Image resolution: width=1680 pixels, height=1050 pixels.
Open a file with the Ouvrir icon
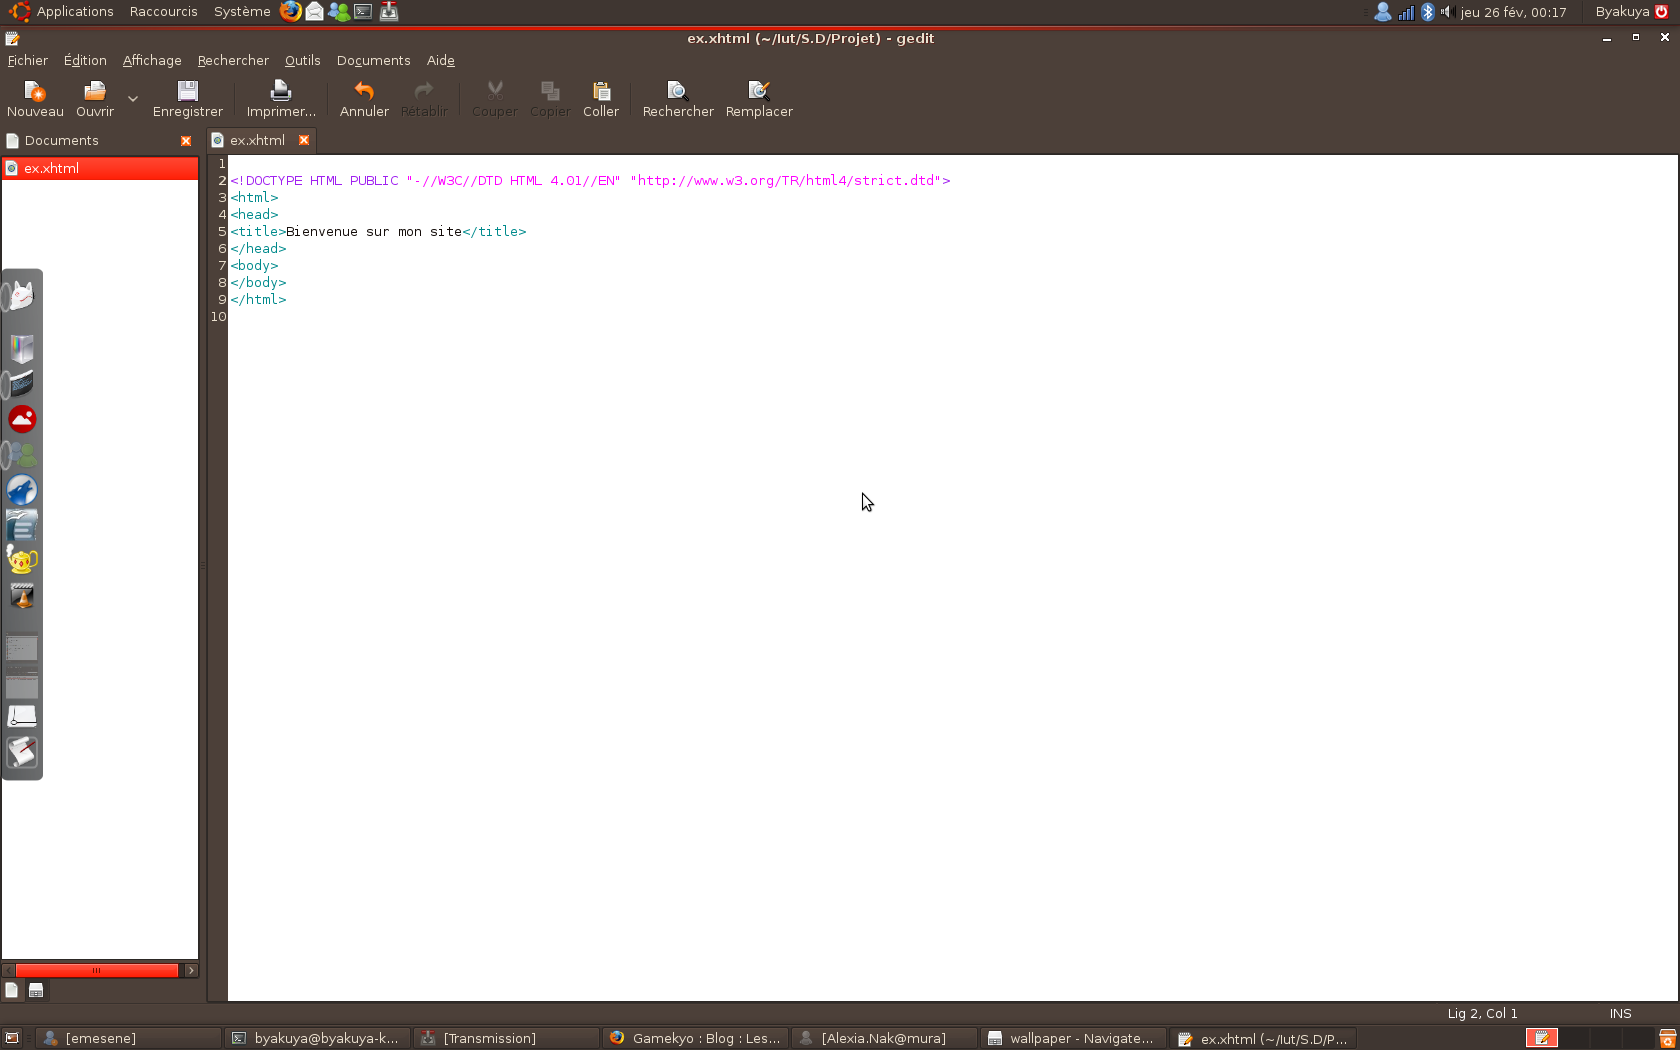pos(95,91)
